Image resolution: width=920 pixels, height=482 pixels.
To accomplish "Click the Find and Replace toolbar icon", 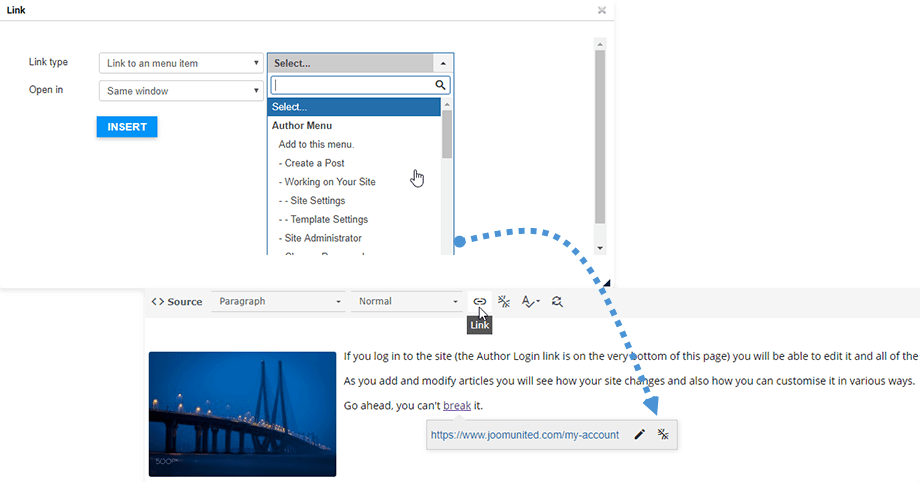I will click(557, 301).
